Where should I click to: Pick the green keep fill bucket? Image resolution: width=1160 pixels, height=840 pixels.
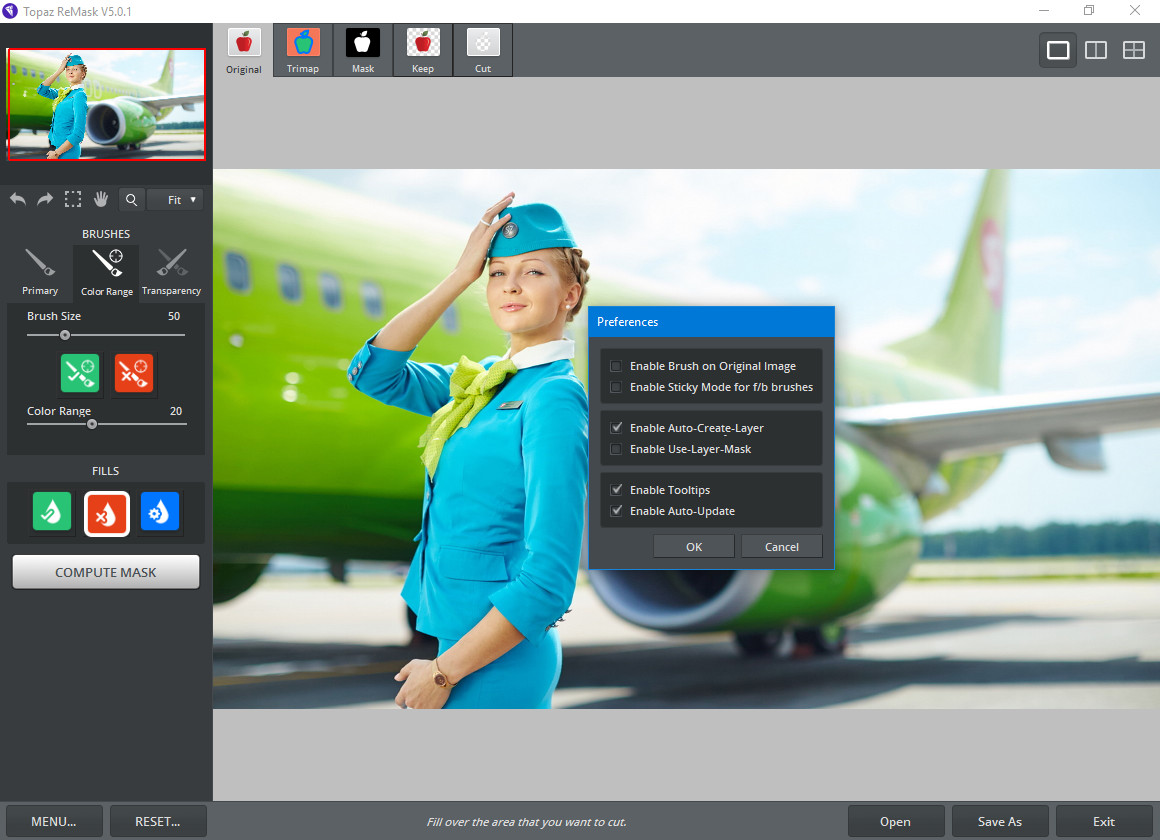(52, 511)
